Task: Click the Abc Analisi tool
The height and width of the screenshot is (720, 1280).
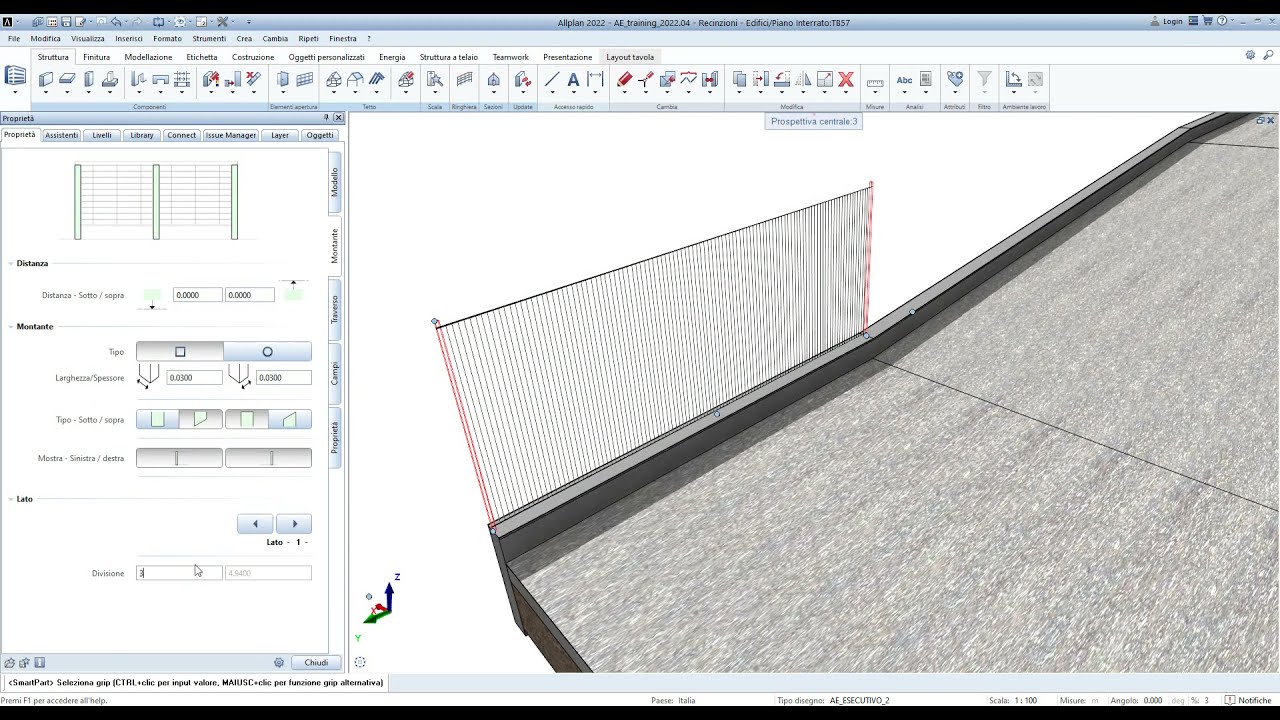Action: 904,79
